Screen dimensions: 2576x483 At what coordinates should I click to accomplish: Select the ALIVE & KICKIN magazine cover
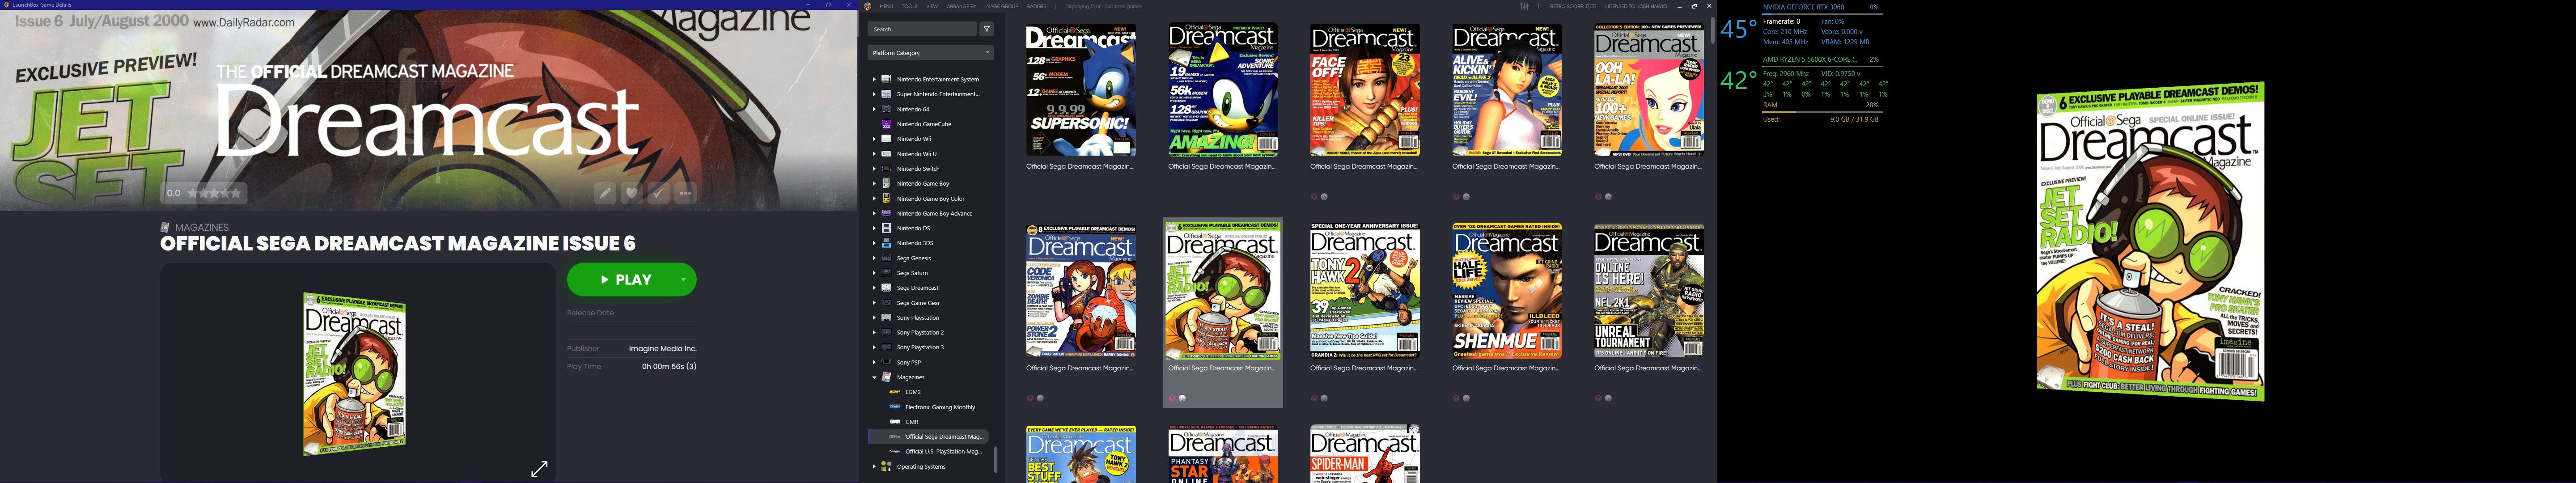tap(1507, 91)
